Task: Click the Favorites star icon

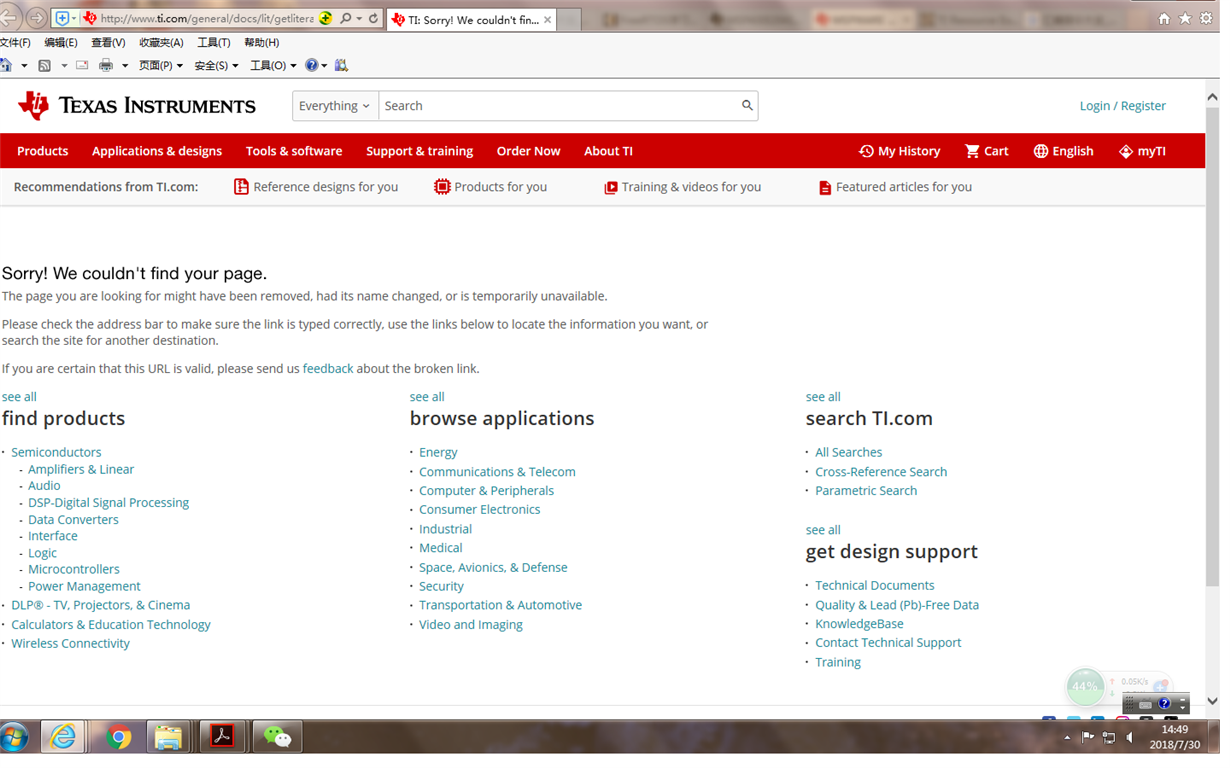Action: [1185, 18]
